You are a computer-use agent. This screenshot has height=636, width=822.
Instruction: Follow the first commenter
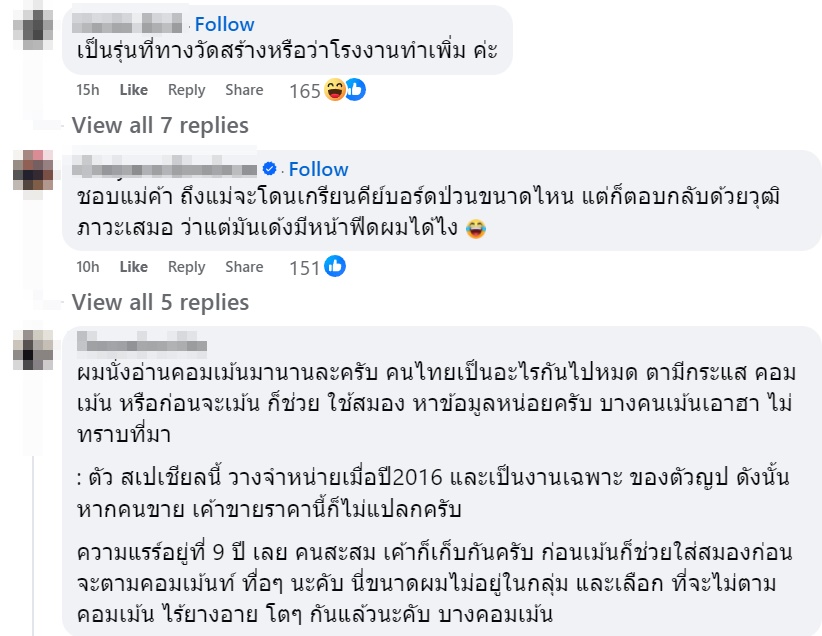pyautogui.click(x=225, y=23)
